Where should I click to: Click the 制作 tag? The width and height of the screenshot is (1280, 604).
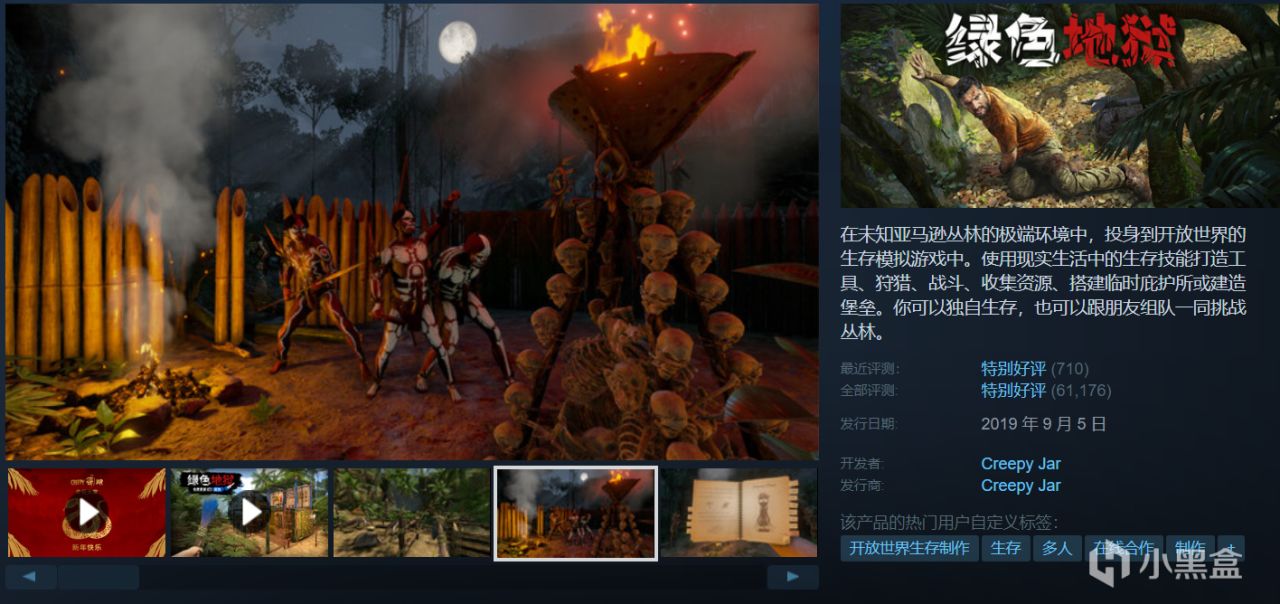pyautogui.click(x=1189, y=548)
